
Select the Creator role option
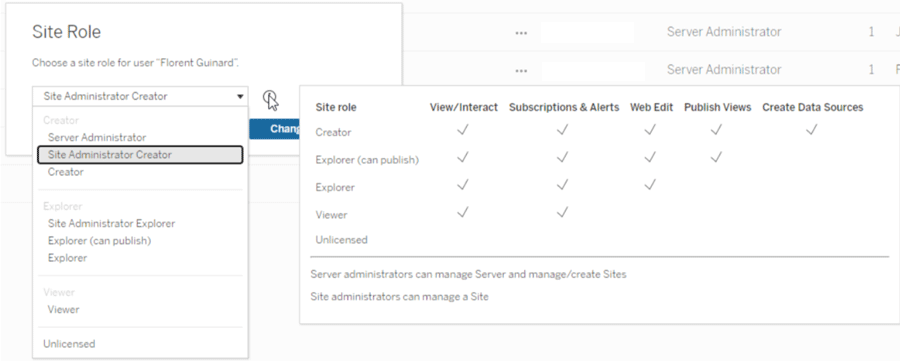[65, 172]
